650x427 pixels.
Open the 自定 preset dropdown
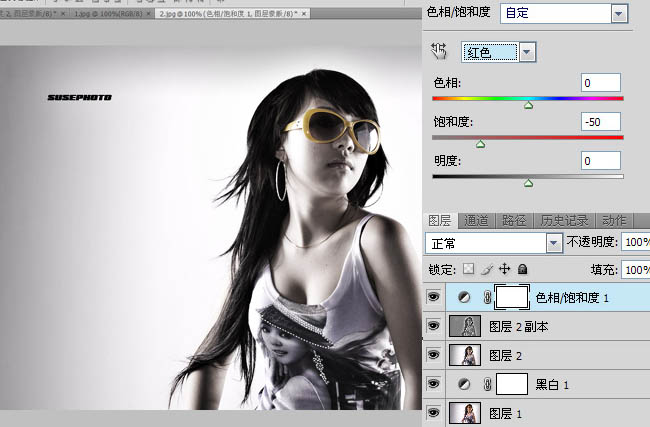click(618, 14)
